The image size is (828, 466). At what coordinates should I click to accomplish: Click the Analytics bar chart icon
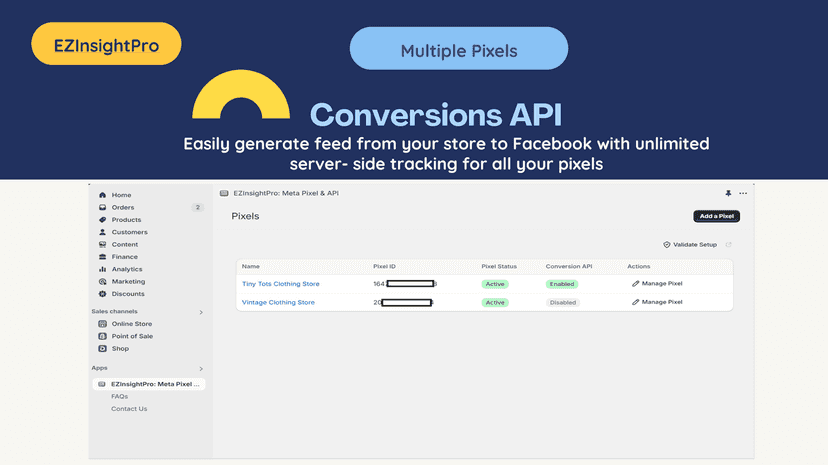point(102,269)
